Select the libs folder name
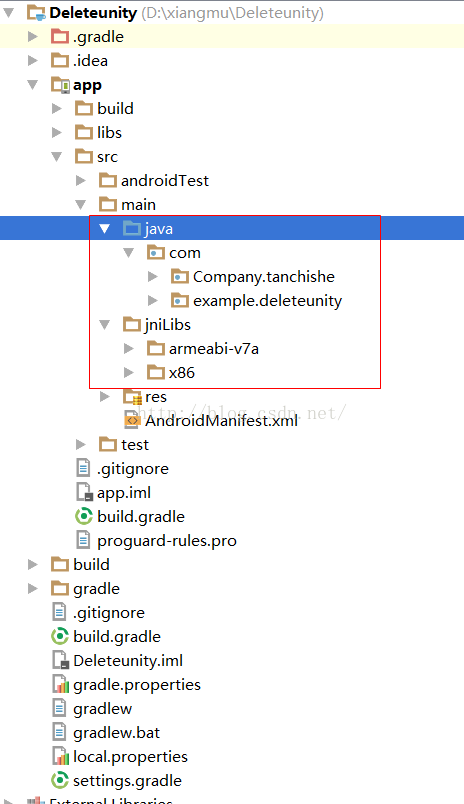The width and height of the screenshot is (464, 804). click(109, 132)
